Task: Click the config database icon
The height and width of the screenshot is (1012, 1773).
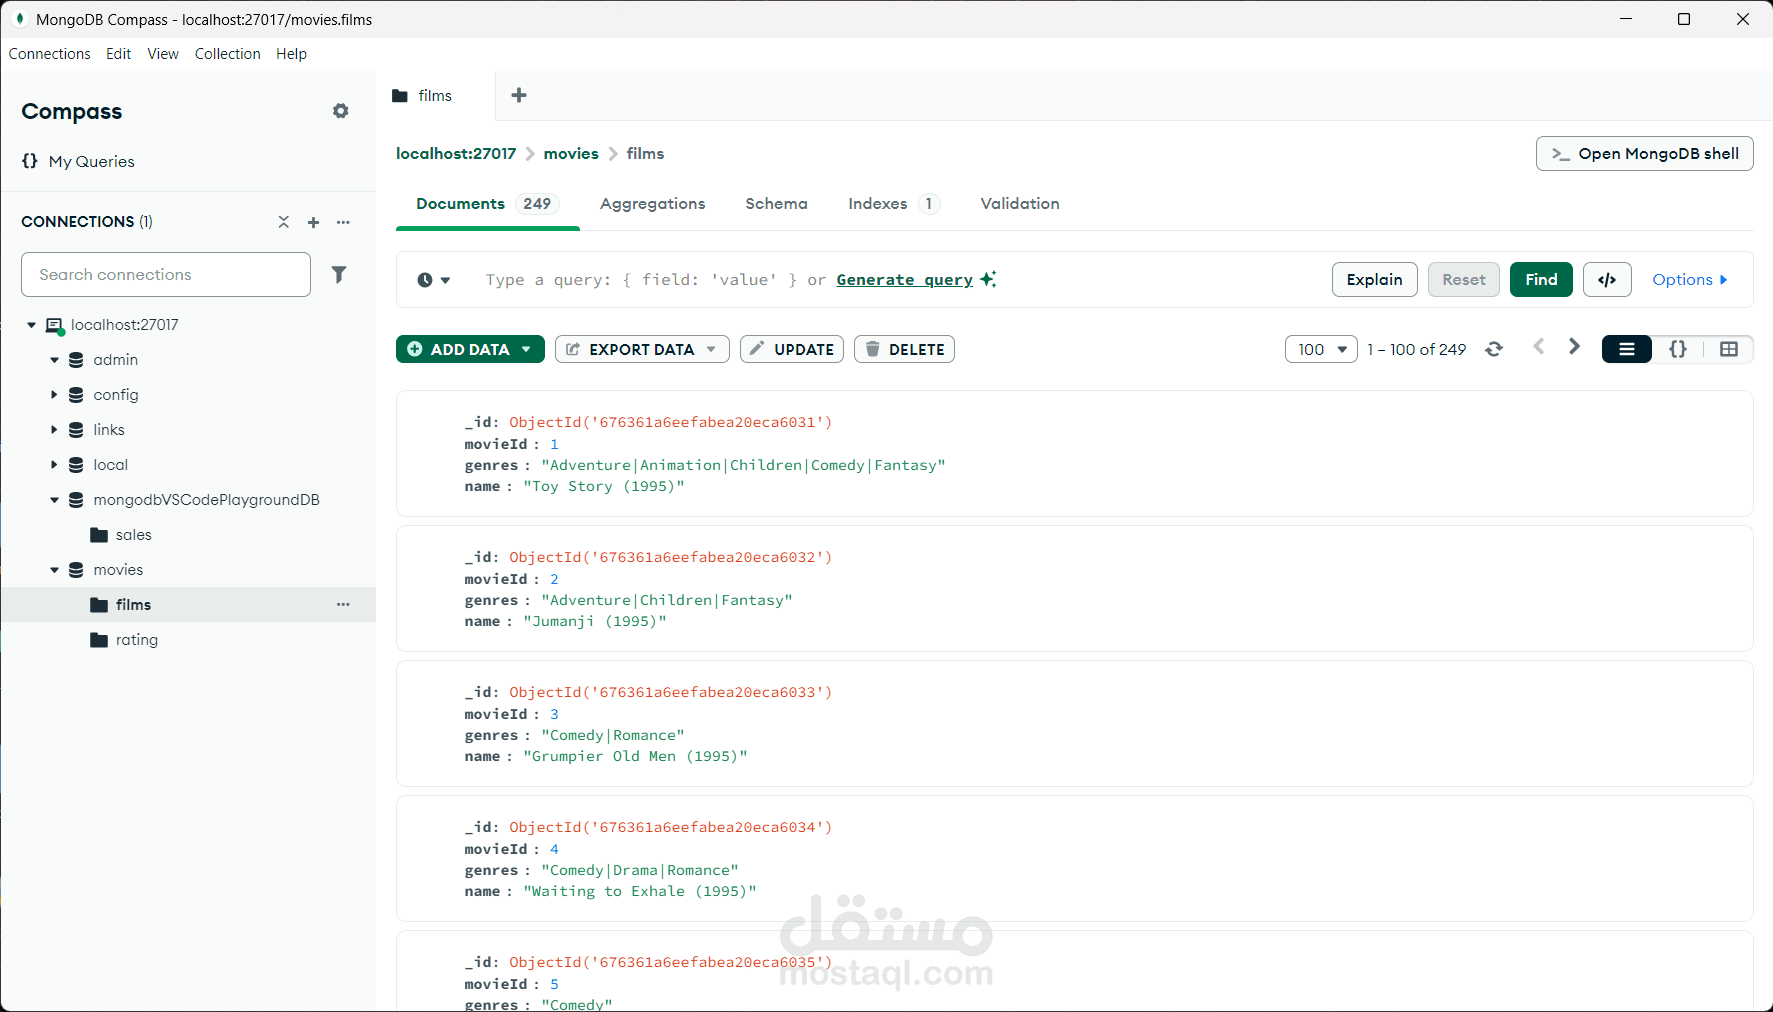Action: [x=76, y=395]
